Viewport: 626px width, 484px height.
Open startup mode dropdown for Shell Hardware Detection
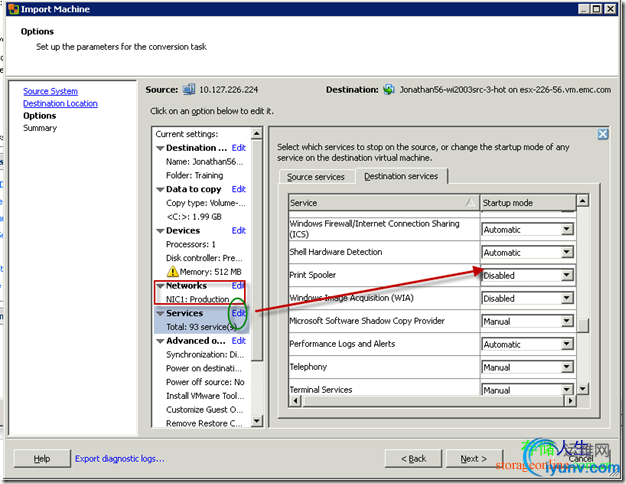coord(567,252)
